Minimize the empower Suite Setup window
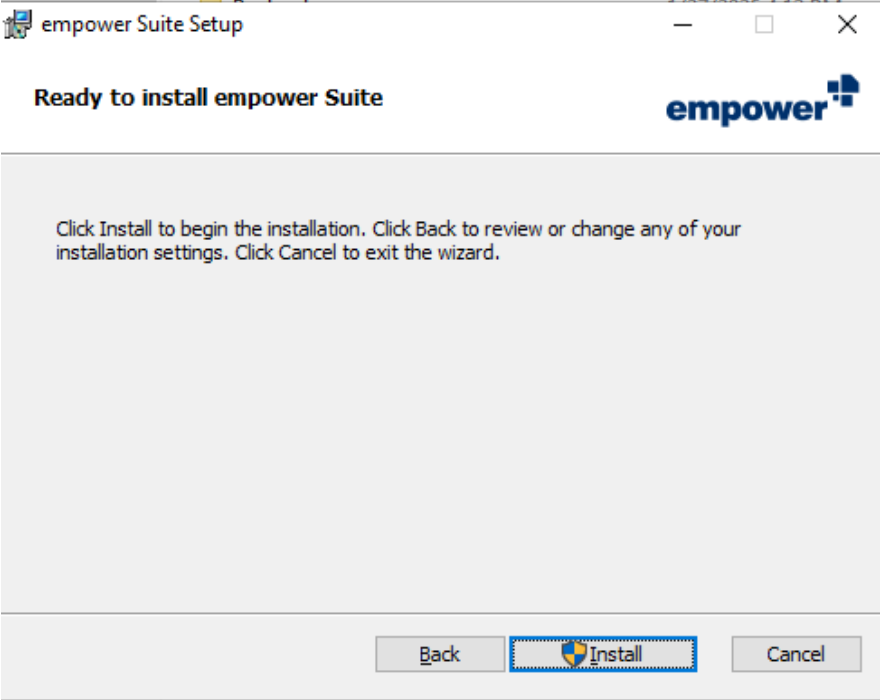881x700 pixels. click(682, 25)
